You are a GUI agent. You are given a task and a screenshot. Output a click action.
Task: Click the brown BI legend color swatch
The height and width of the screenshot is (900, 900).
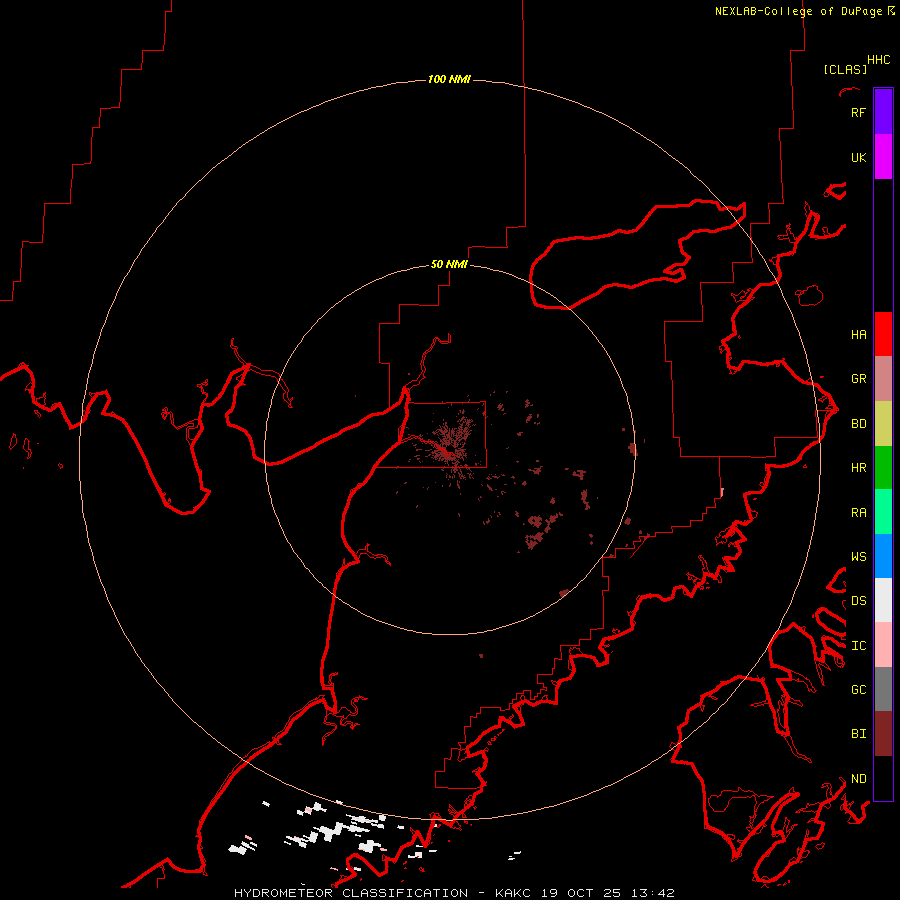click(x=883, y=734)
